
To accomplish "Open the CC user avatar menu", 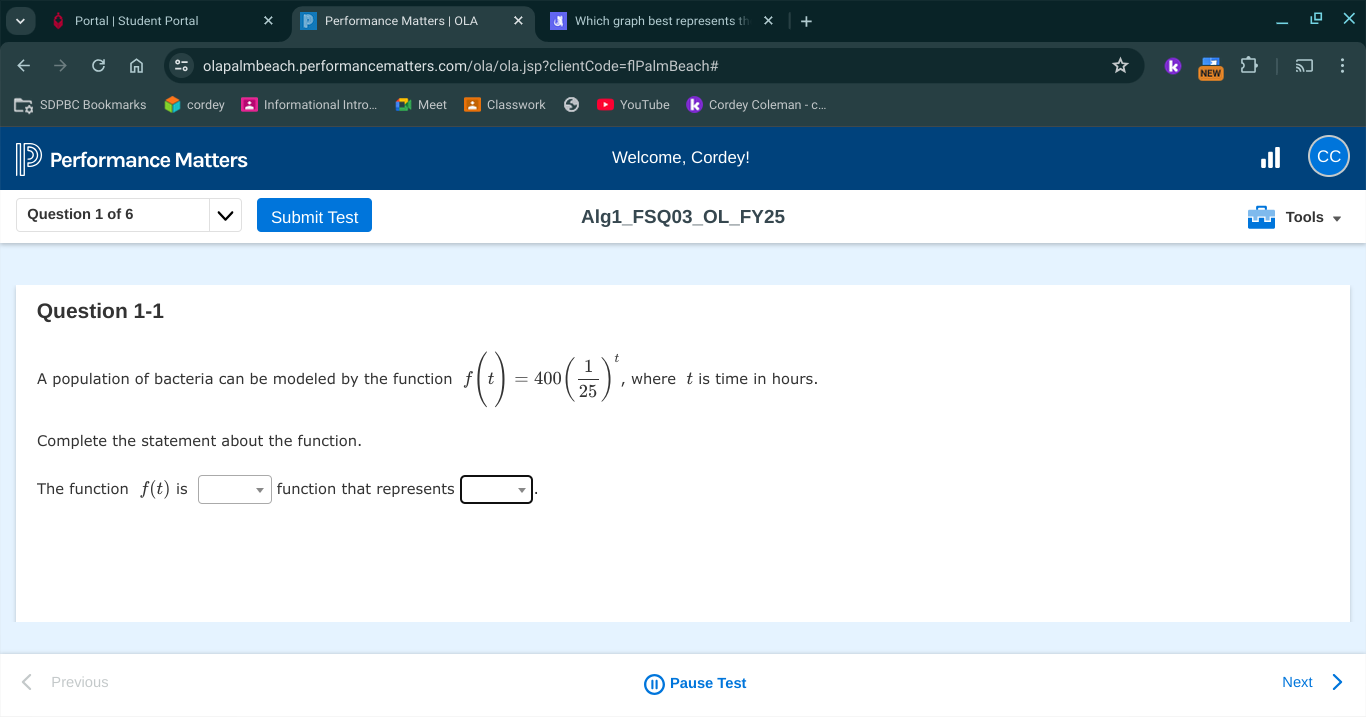I will (x=1329, y=157).
